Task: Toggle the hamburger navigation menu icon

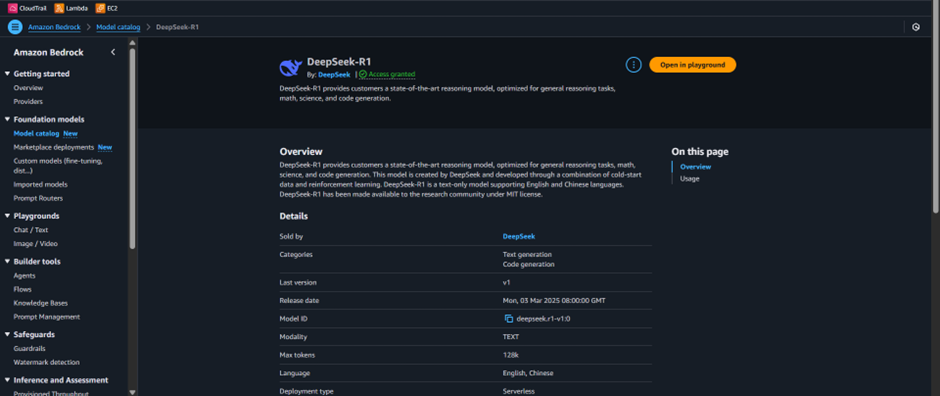Action: 16,27
